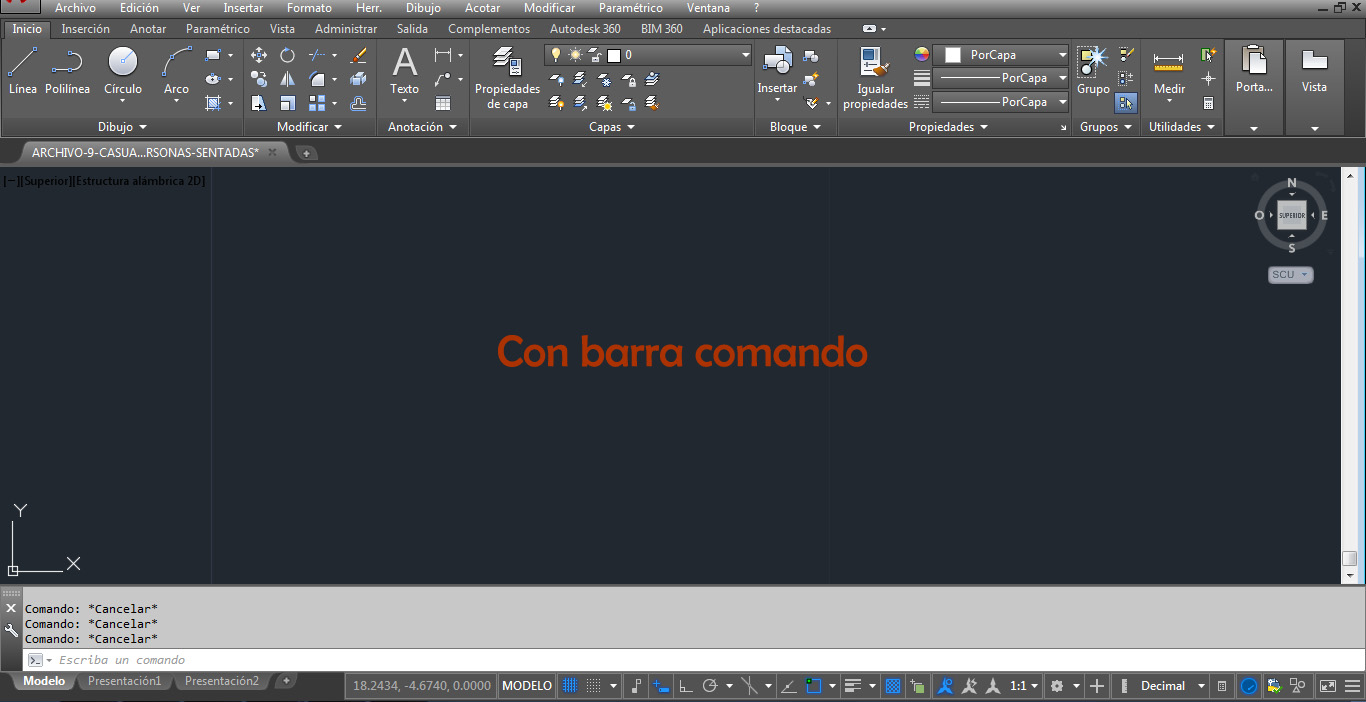Activate the Polilínea tool
Screen dimensions: 1366x702
coord(67,70)
